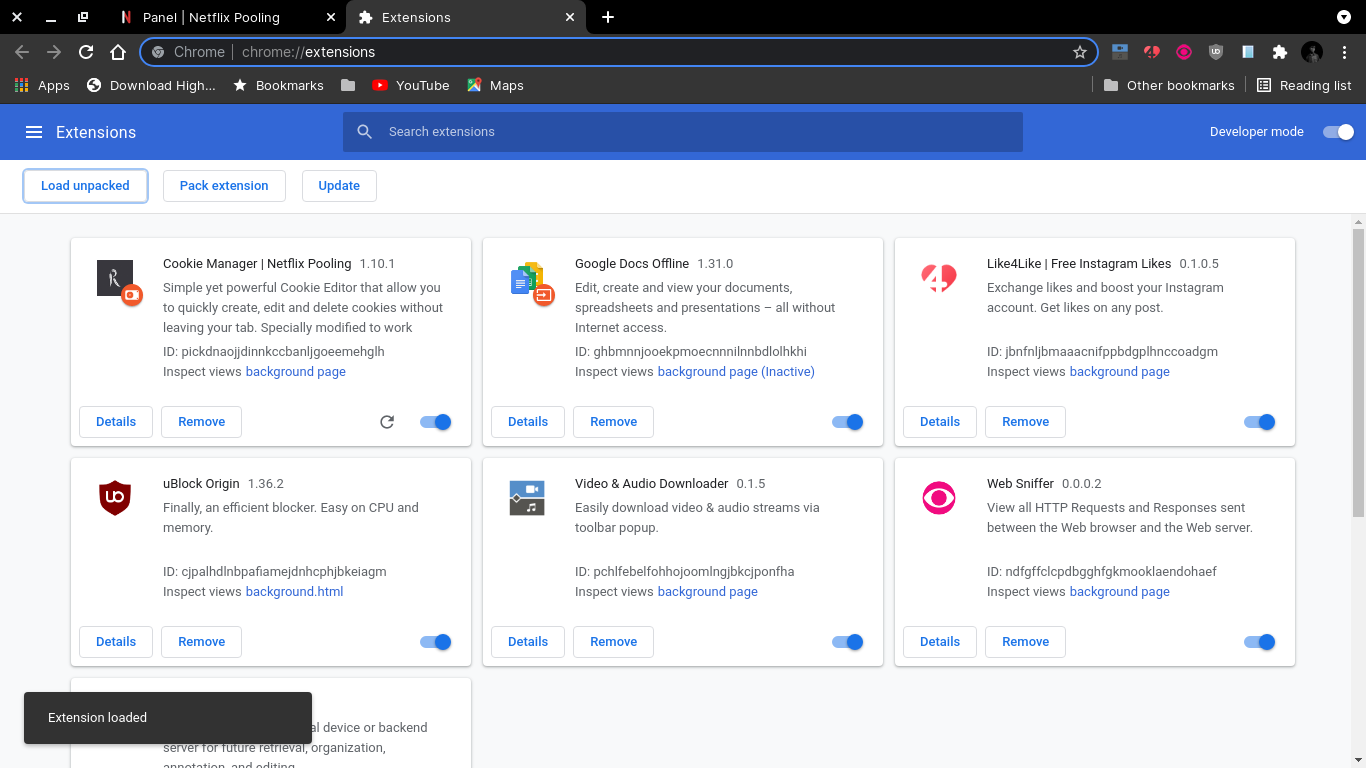Turn off the Like4Like extension toggle
The height and width of the screenshot is (768, 1366).
(1260, 422)
